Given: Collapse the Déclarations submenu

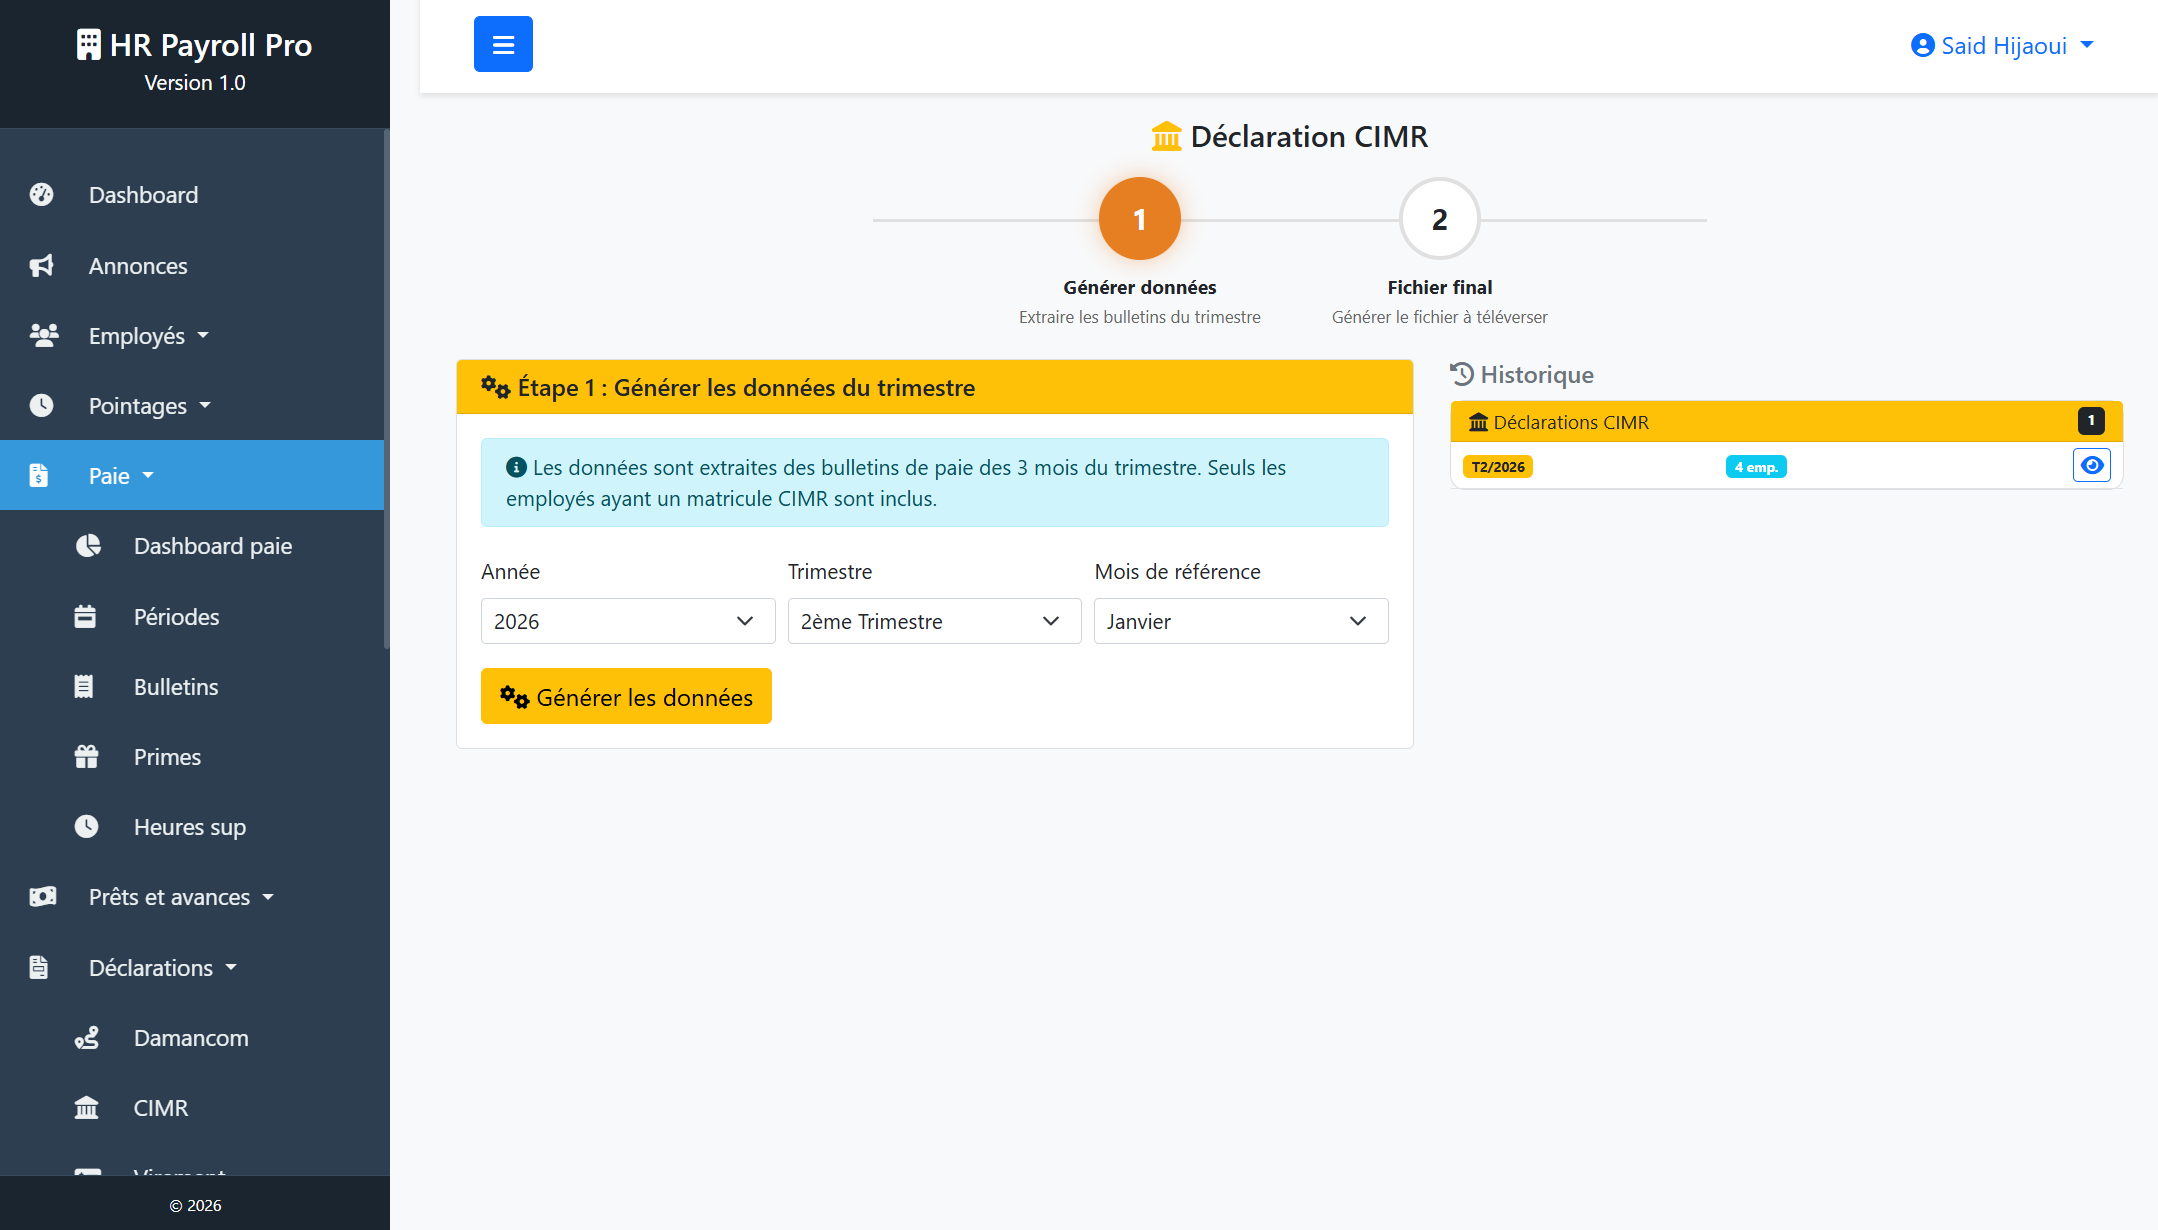Looking at the screenshot, I should pos(192,968).
